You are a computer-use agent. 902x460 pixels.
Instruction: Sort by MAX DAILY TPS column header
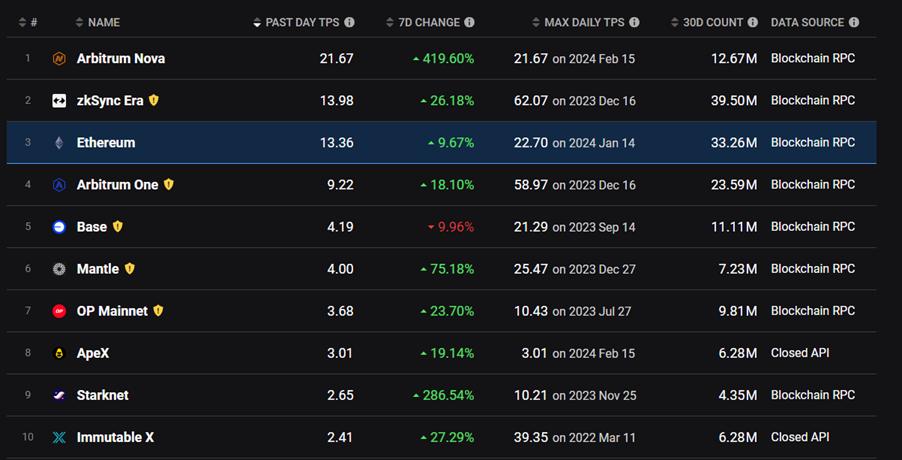pos(578,22)
